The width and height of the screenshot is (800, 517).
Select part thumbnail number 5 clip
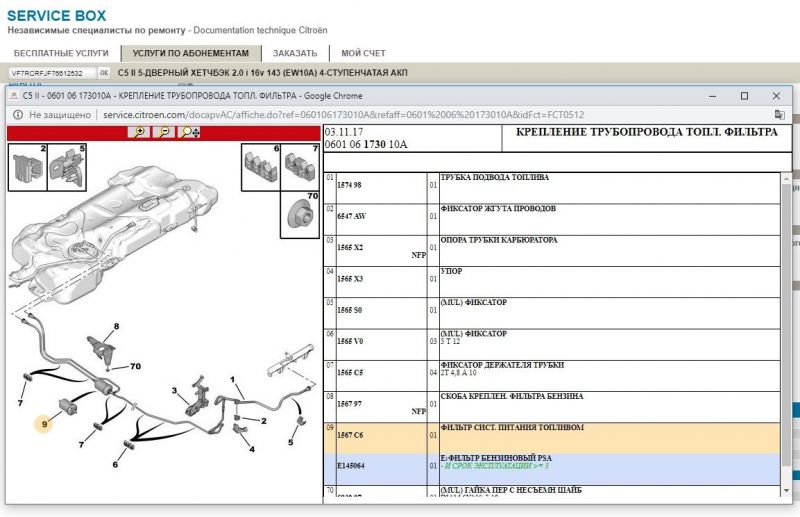[67, 168]
